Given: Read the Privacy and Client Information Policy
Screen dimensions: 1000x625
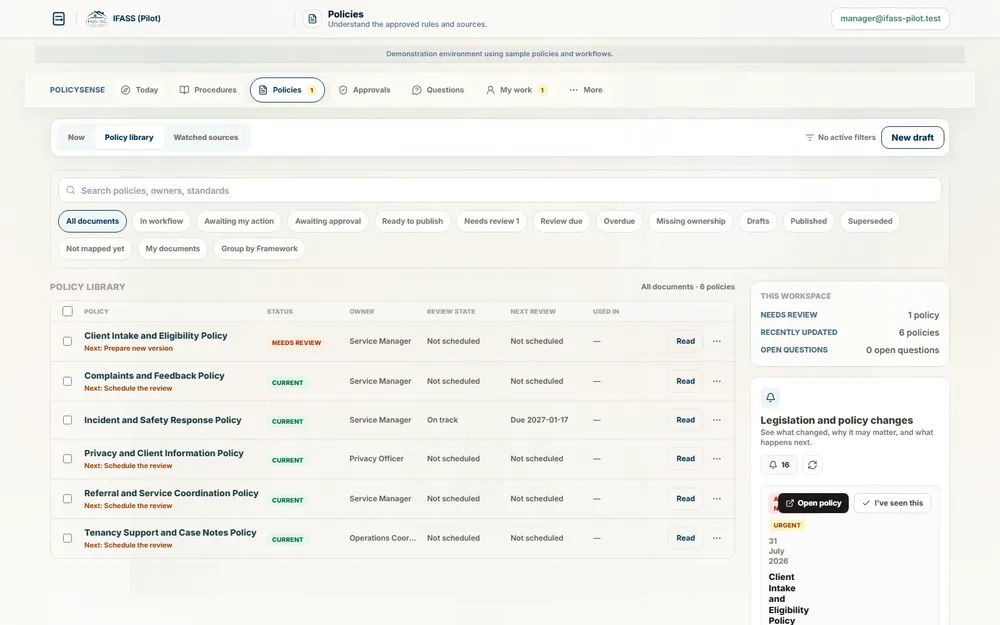Looking at the screenshot, I should (x=686, y=459).
